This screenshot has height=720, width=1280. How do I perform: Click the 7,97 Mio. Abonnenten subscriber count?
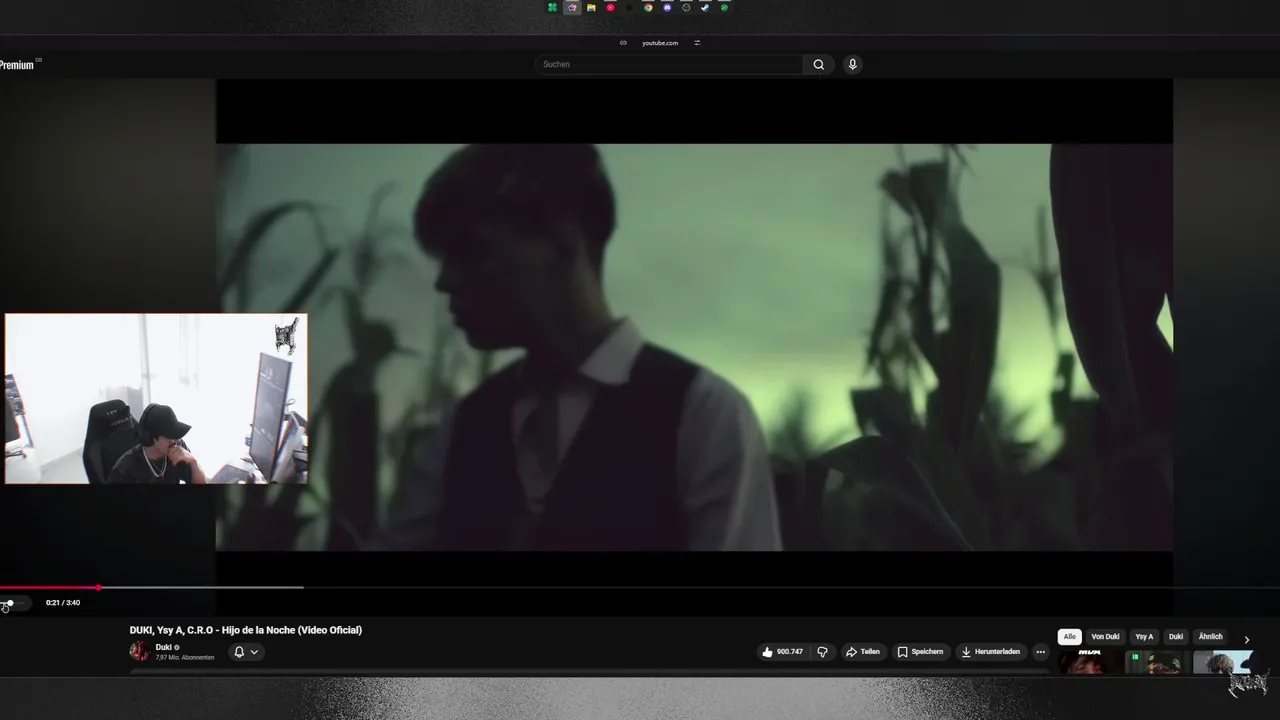(x=185, y=658)
